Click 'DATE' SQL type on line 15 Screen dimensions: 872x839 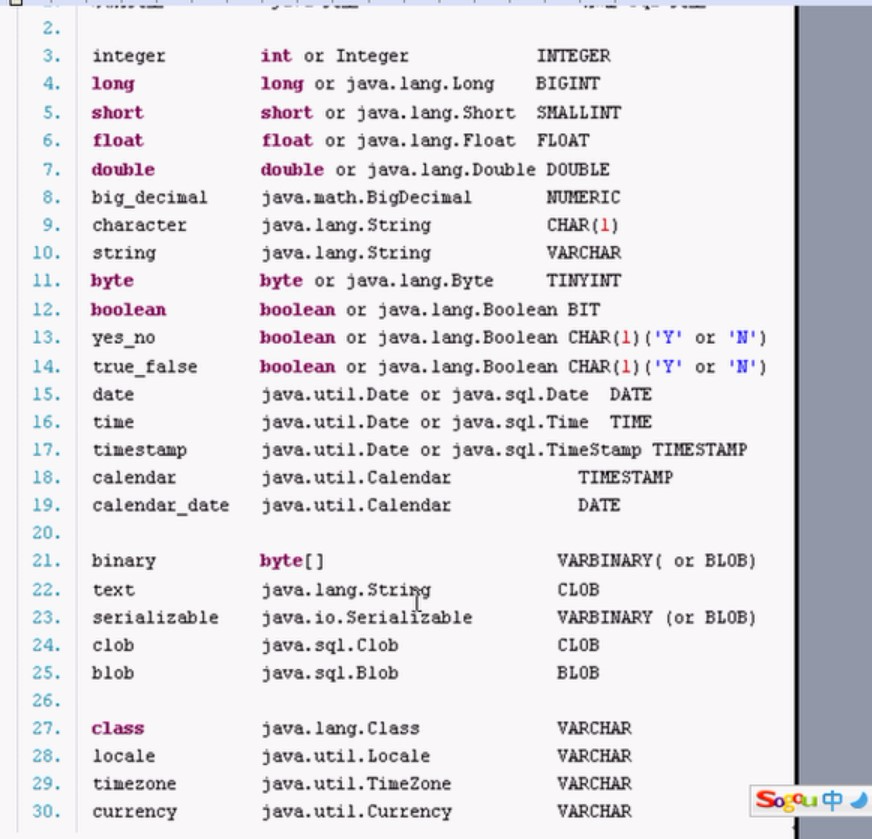[631, 394]
